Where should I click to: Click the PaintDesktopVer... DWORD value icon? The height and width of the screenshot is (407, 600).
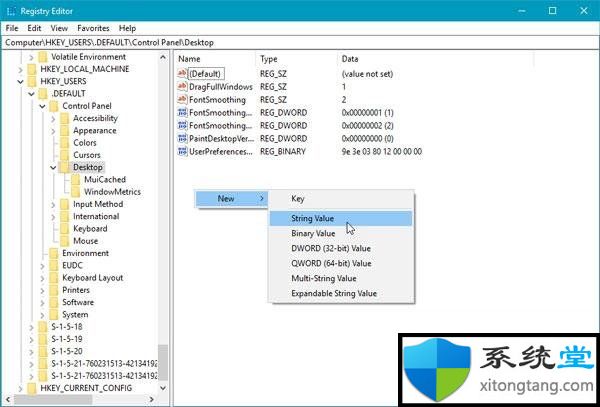pos(183,138)
